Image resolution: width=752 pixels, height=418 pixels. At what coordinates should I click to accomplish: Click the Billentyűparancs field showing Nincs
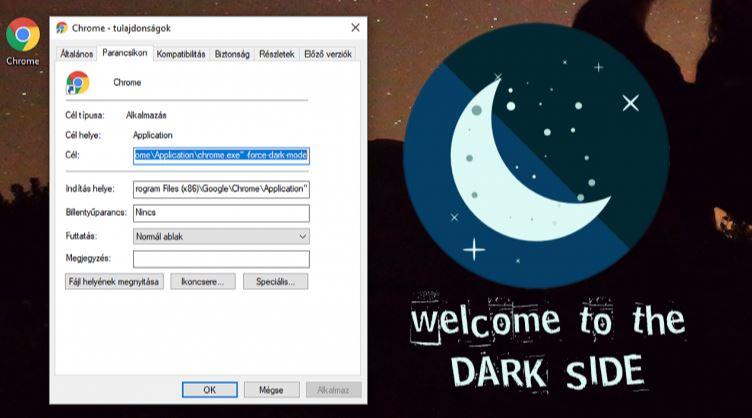pyautogui.click(x=221, y=213)
